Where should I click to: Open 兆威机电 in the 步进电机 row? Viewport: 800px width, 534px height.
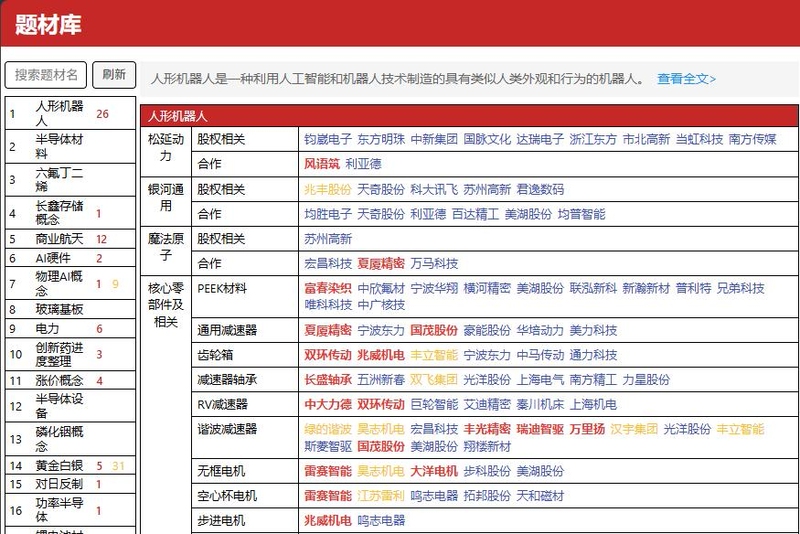[x=328, y=521]
